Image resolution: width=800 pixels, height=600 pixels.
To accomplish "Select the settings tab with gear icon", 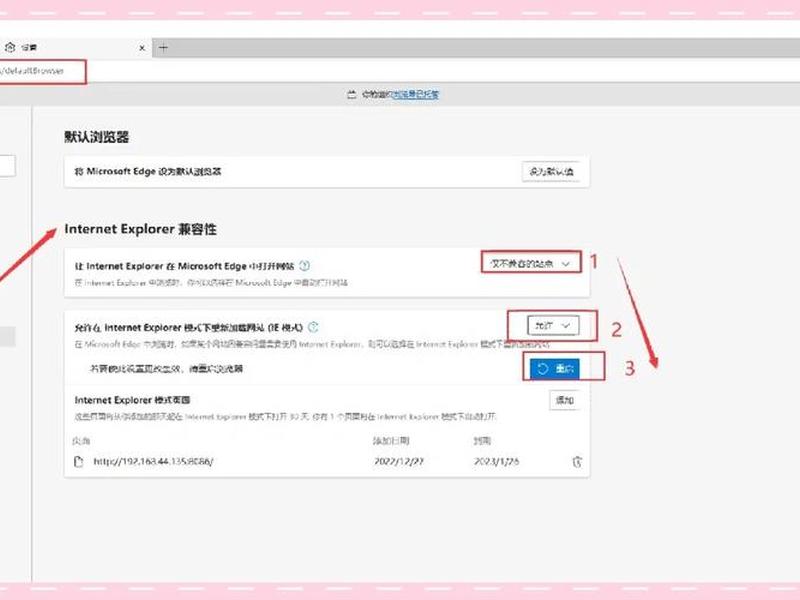I will (74, 47).
